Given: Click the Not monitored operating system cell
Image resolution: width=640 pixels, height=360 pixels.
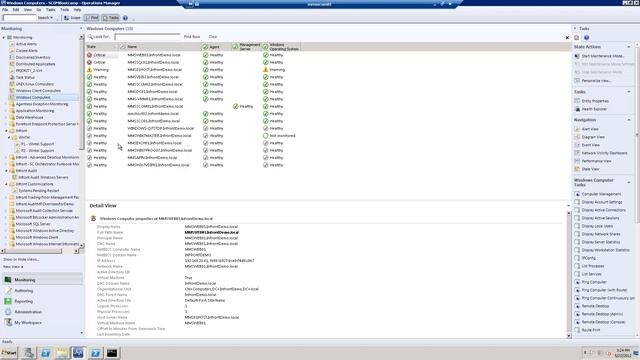Looking at the screenshot, I should [280, 136].
